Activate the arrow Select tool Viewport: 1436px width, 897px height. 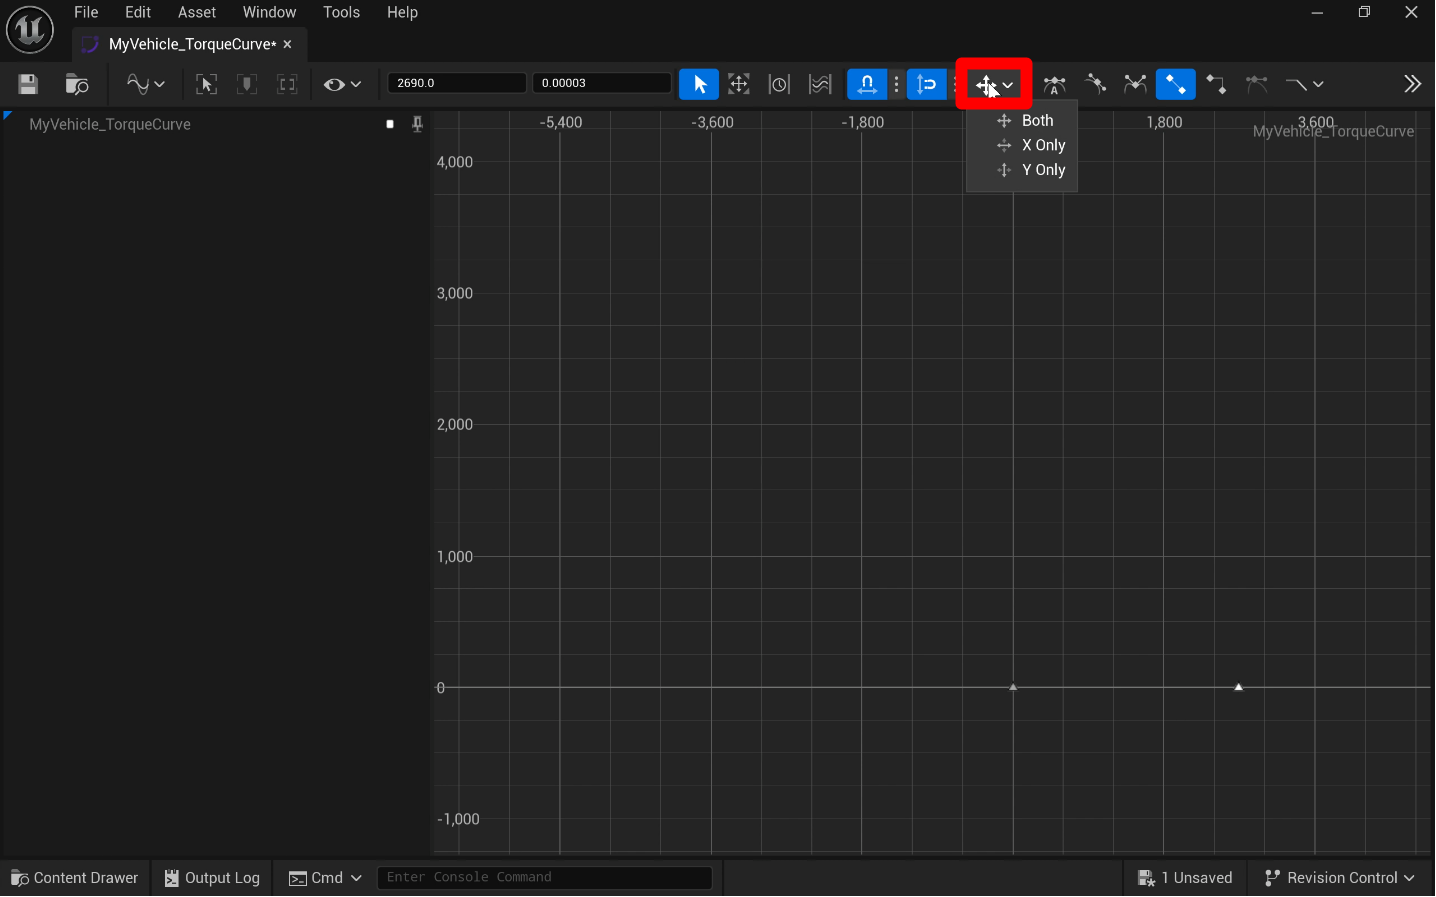point(699,84)
